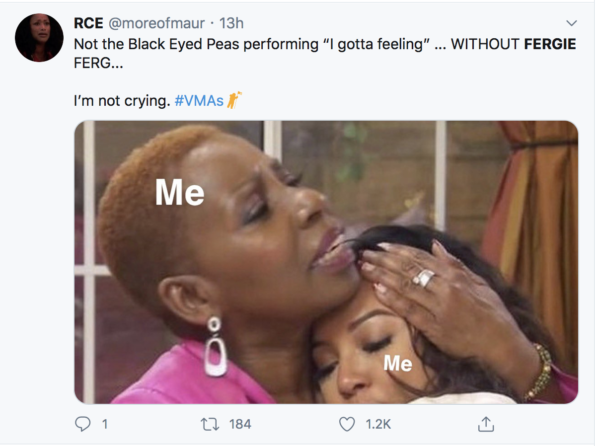Image resolution: width=595 pixels, height=446 pixels.
Task: Click the @moreofmaur handle
Action: click(157, 23)
